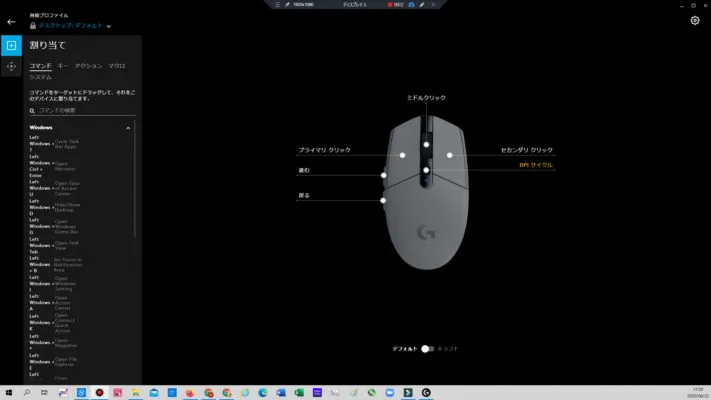This screenshot has width=711, height=400.
Task: Select the Left Windows + G command
Action: (x=53, y=226)
